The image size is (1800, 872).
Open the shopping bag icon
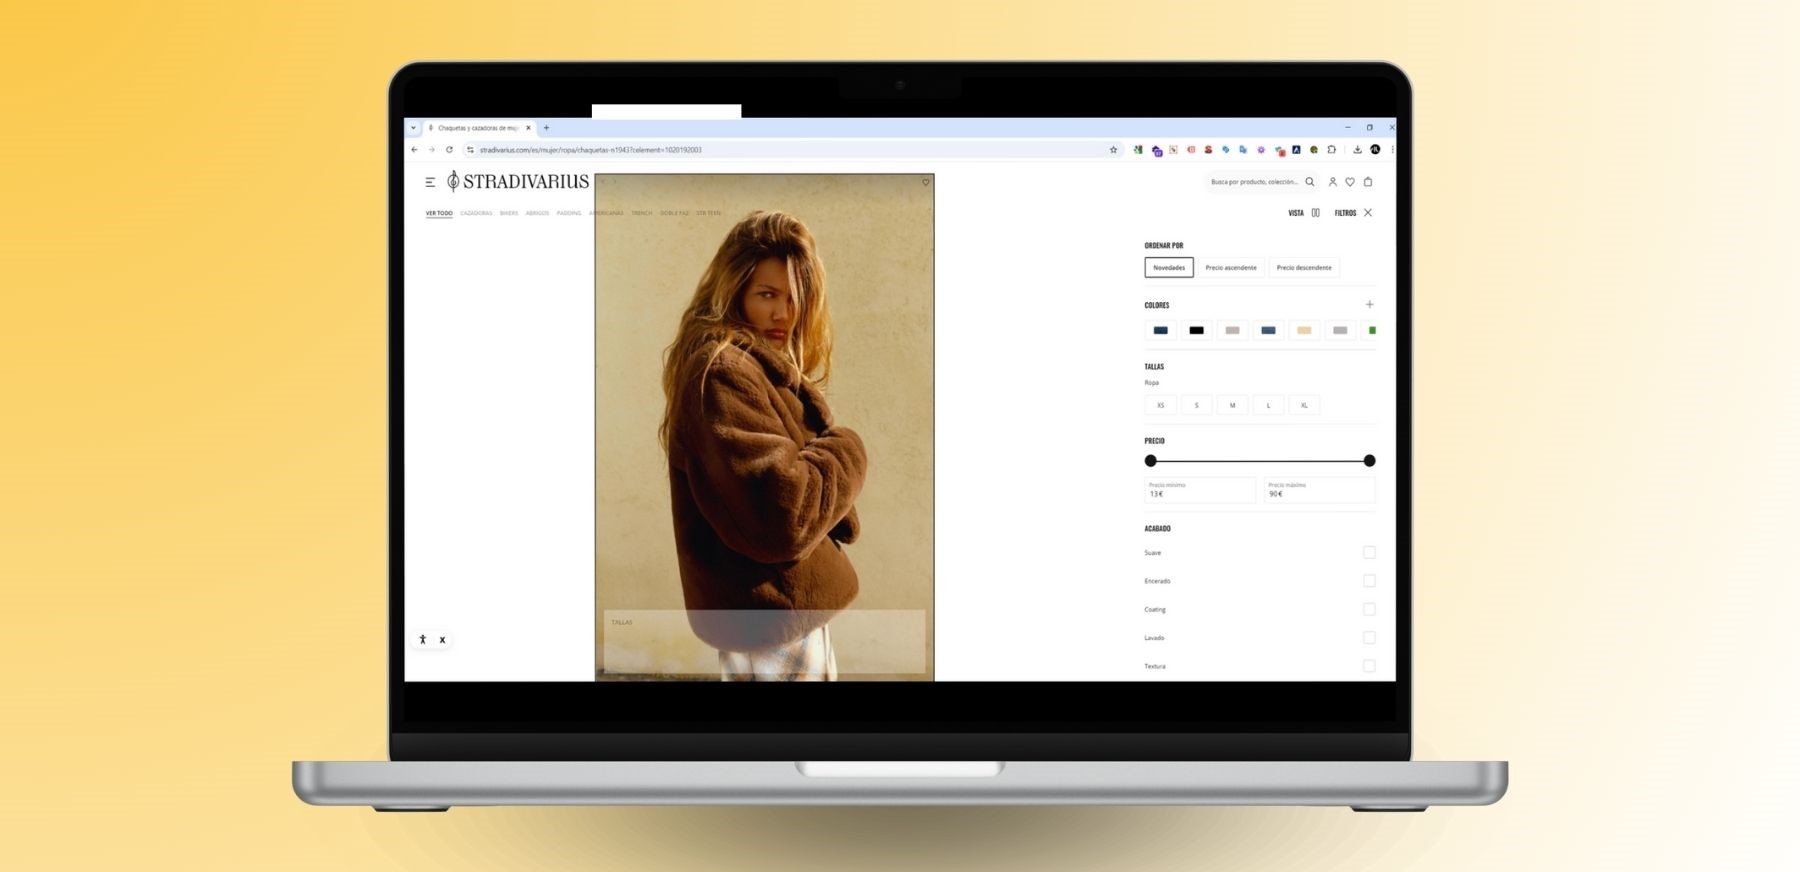coord(1368,182)
